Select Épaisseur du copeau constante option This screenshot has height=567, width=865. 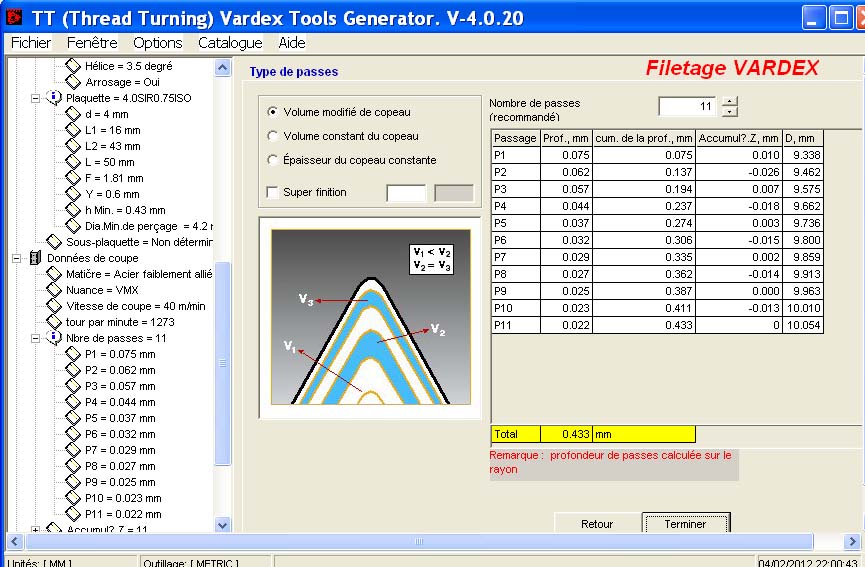(273, 160)
